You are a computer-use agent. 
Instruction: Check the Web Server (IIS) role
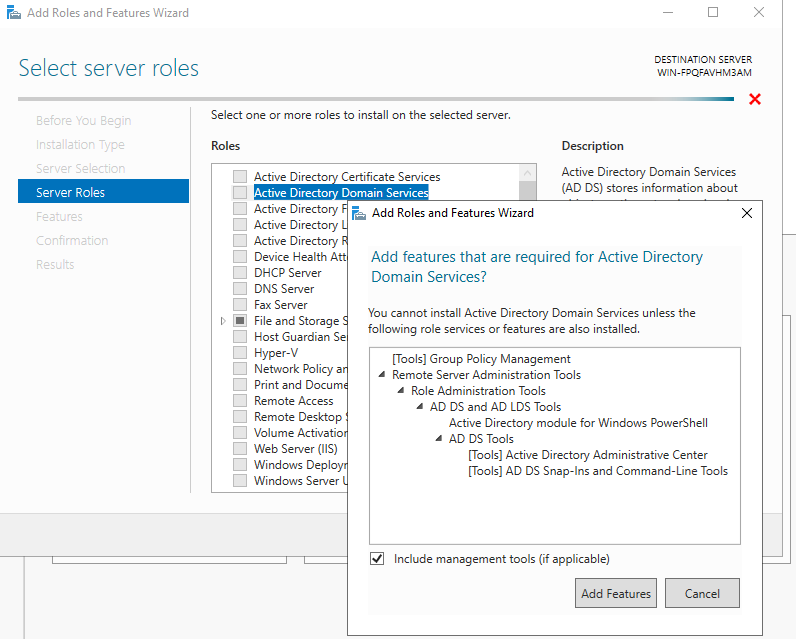tap(240, 449)
